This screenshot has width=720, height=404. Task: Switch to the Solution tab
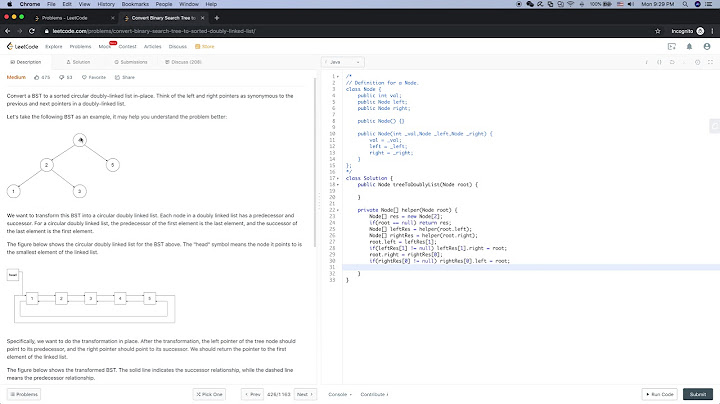click(x=78, y=62)
